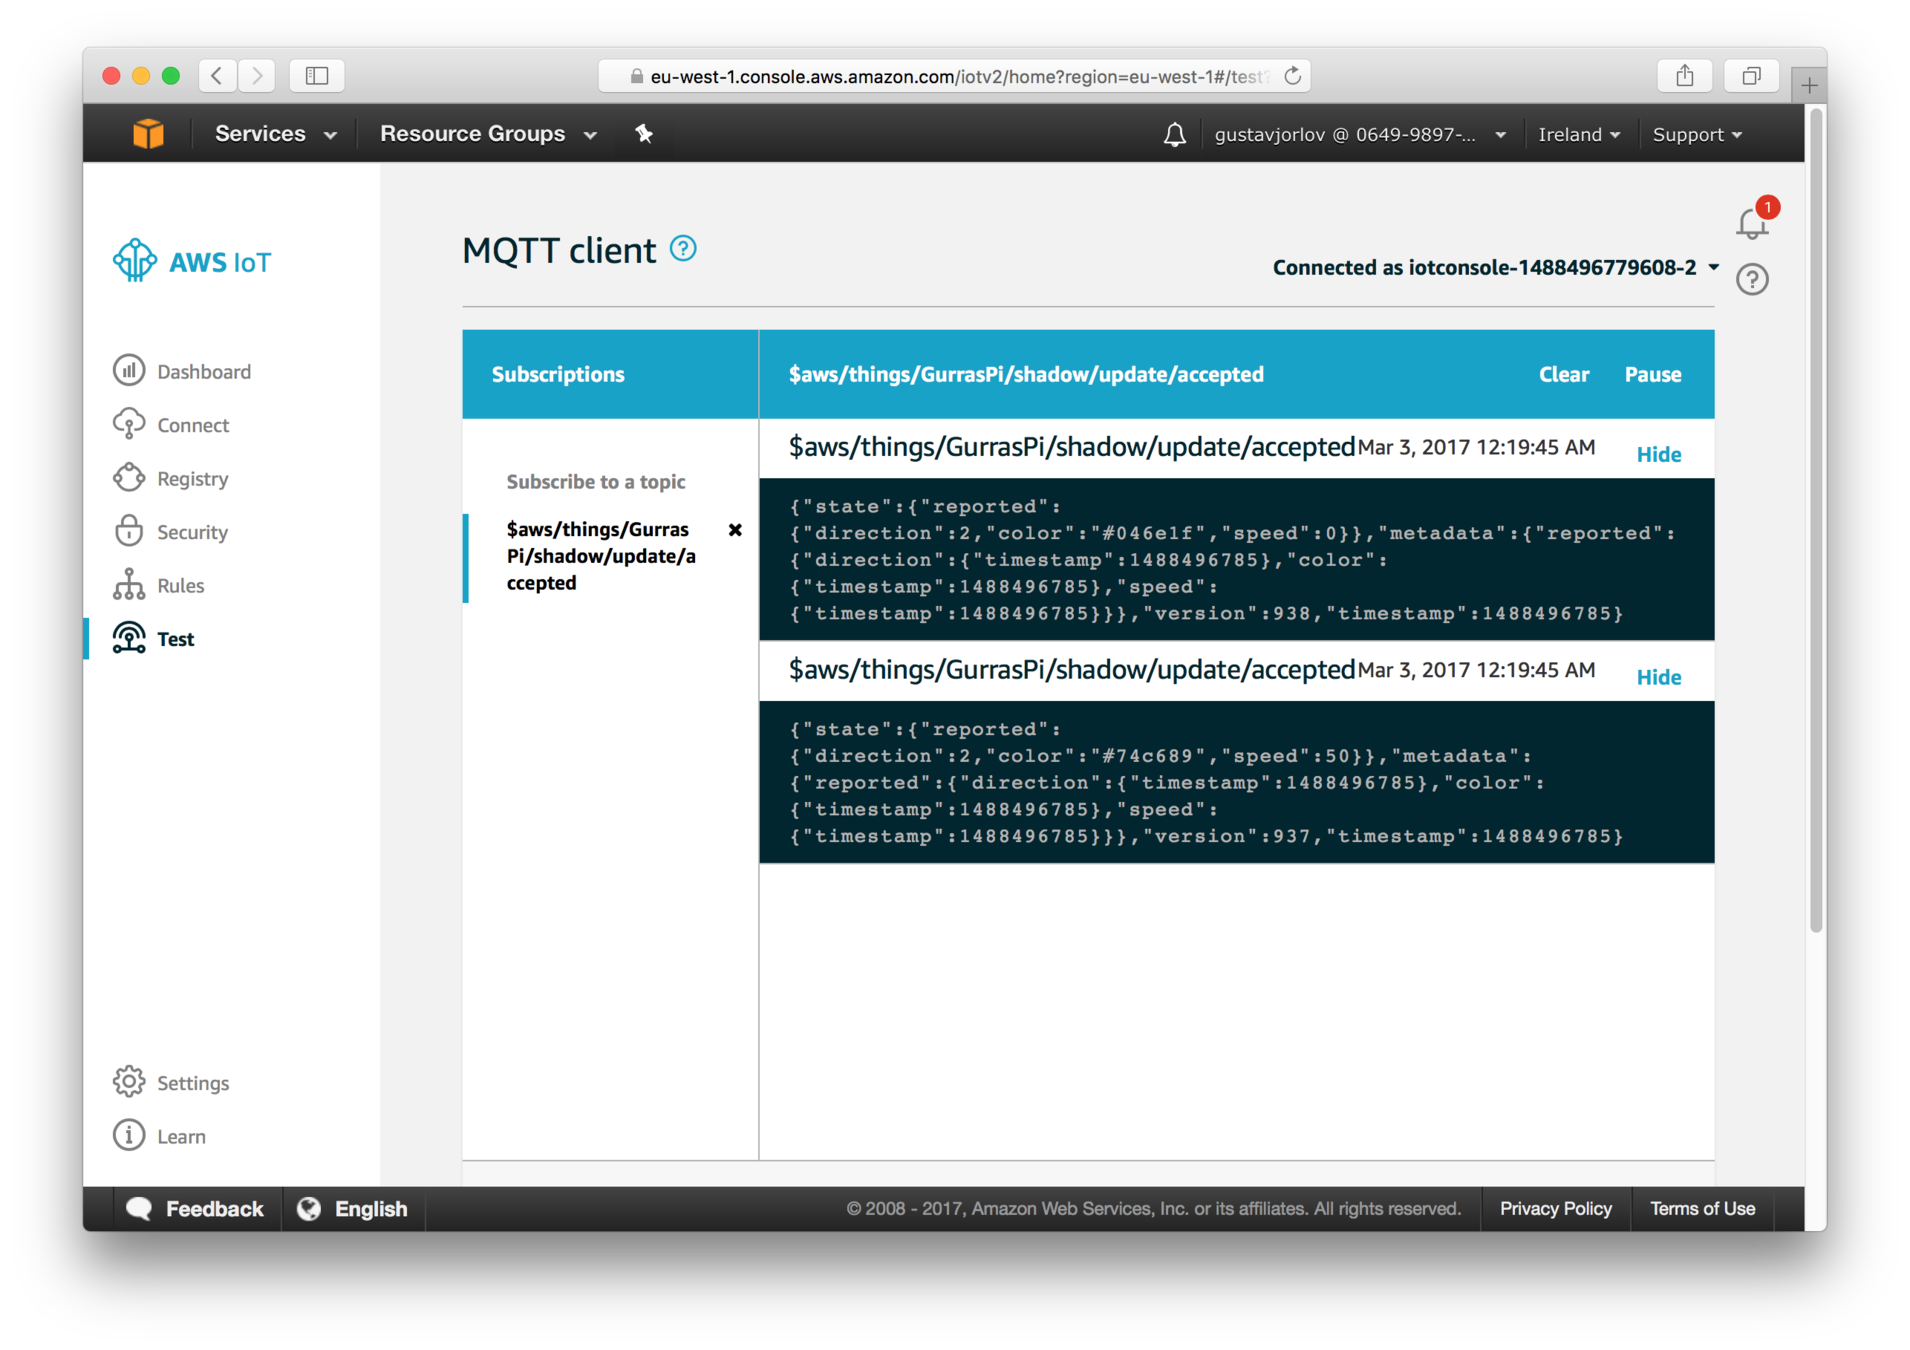Click the Safari share icon

(1685, 75)
